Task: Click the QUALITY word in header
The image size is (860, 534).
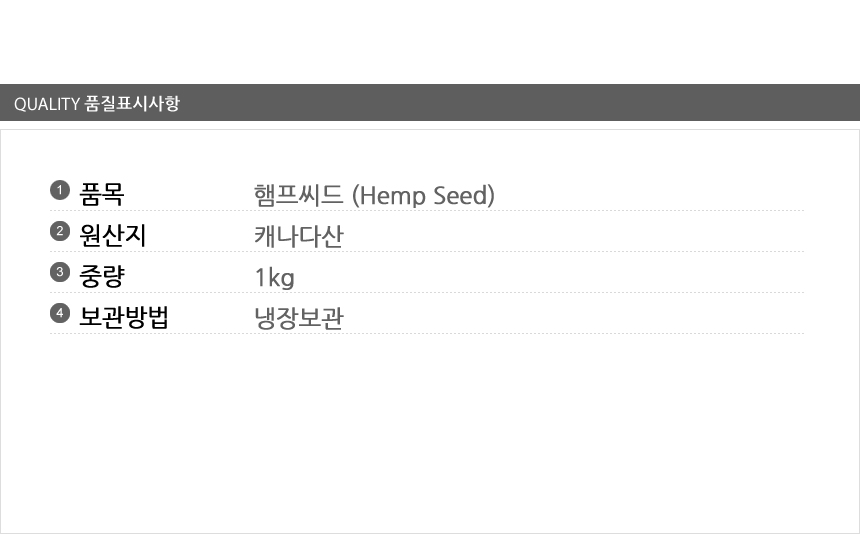Action: tap(46, 103)
